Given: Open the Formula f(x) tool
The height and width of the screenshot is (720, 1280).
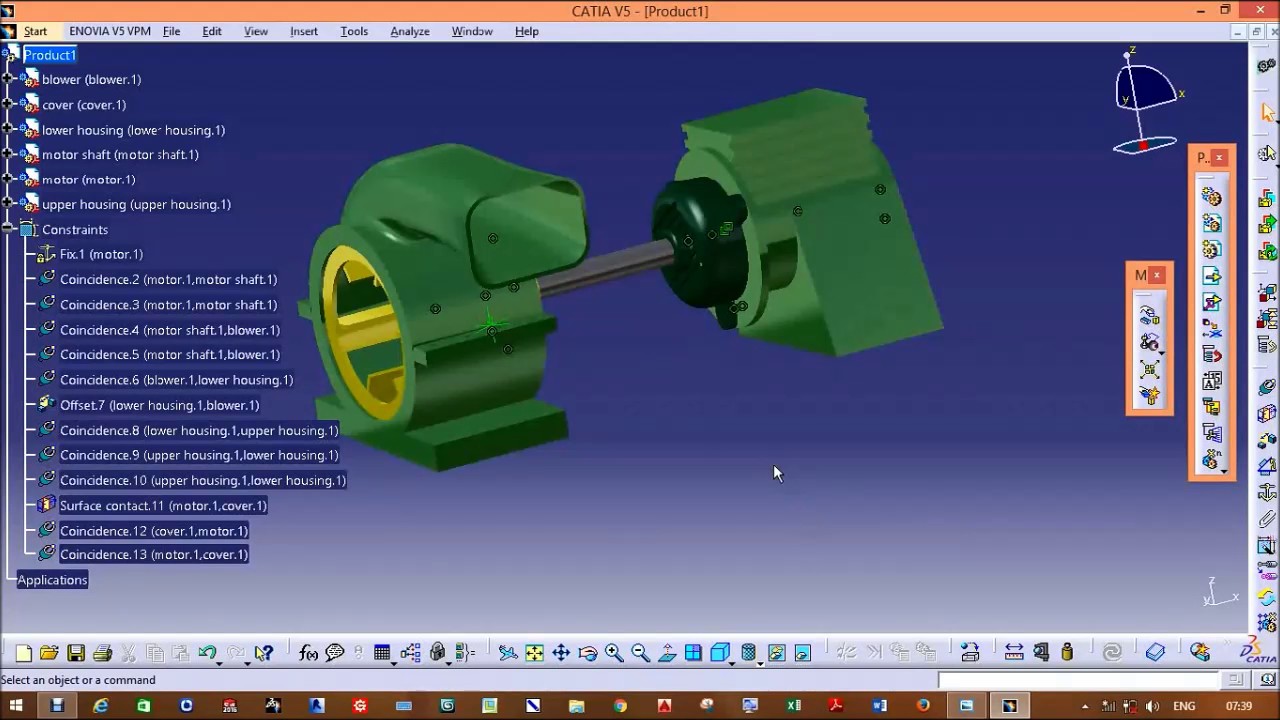Looking at the screenshot, I should [x=308, y=653].
